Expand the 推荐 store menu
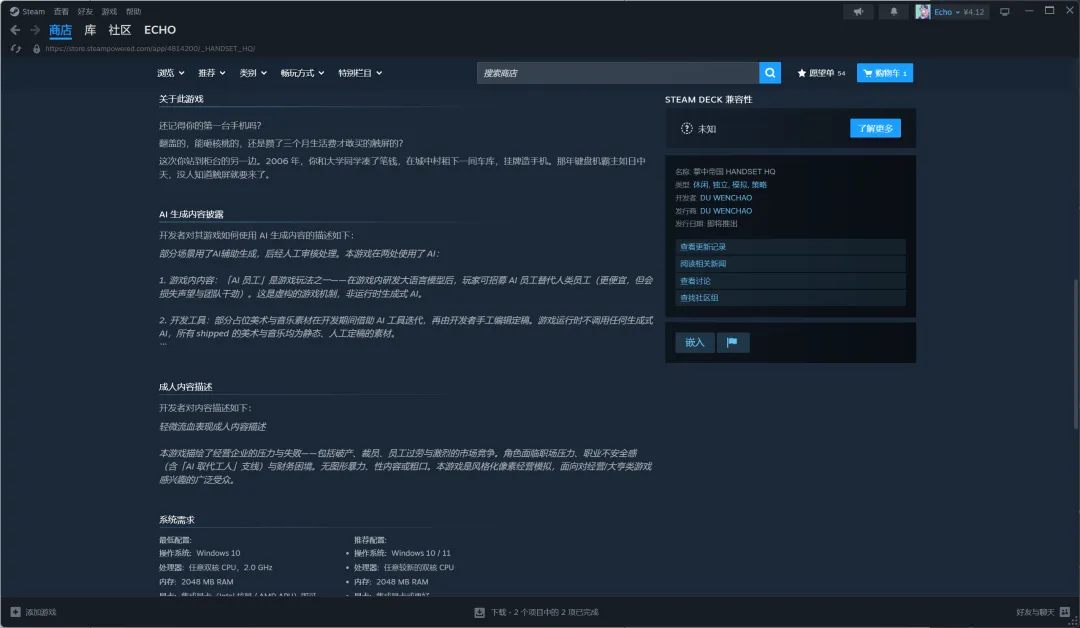 tap(211, 73)
